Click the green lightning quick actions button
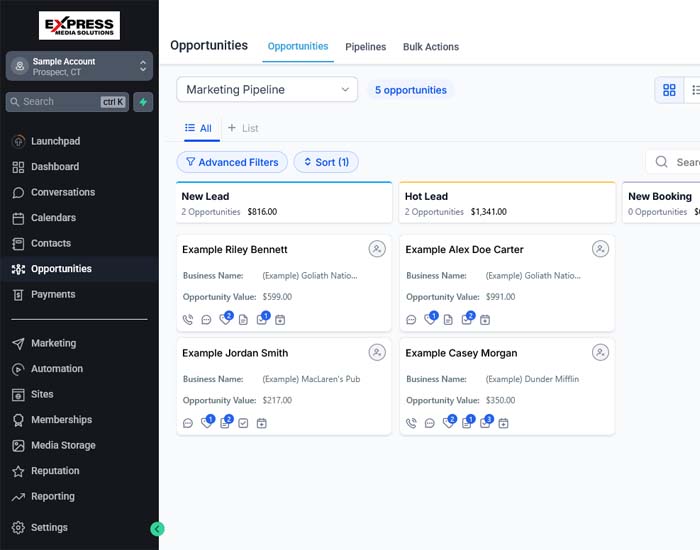 [143, 102]
